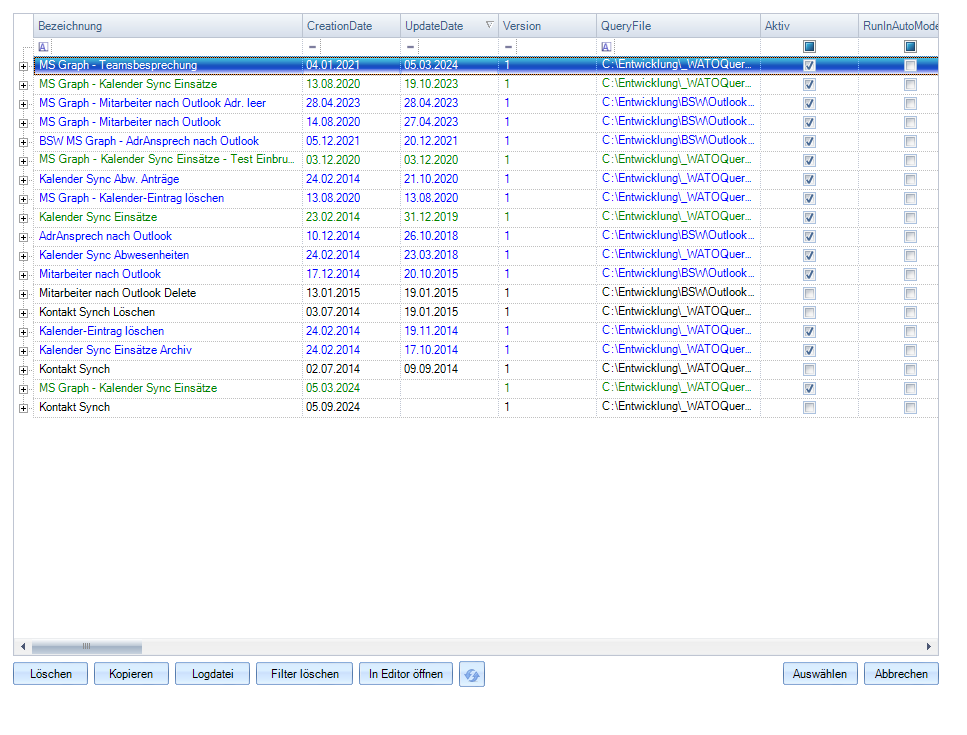Click the QueryFile filter operator icon
The height and width of the screenshot is (735, 967).
pos(606,47)
